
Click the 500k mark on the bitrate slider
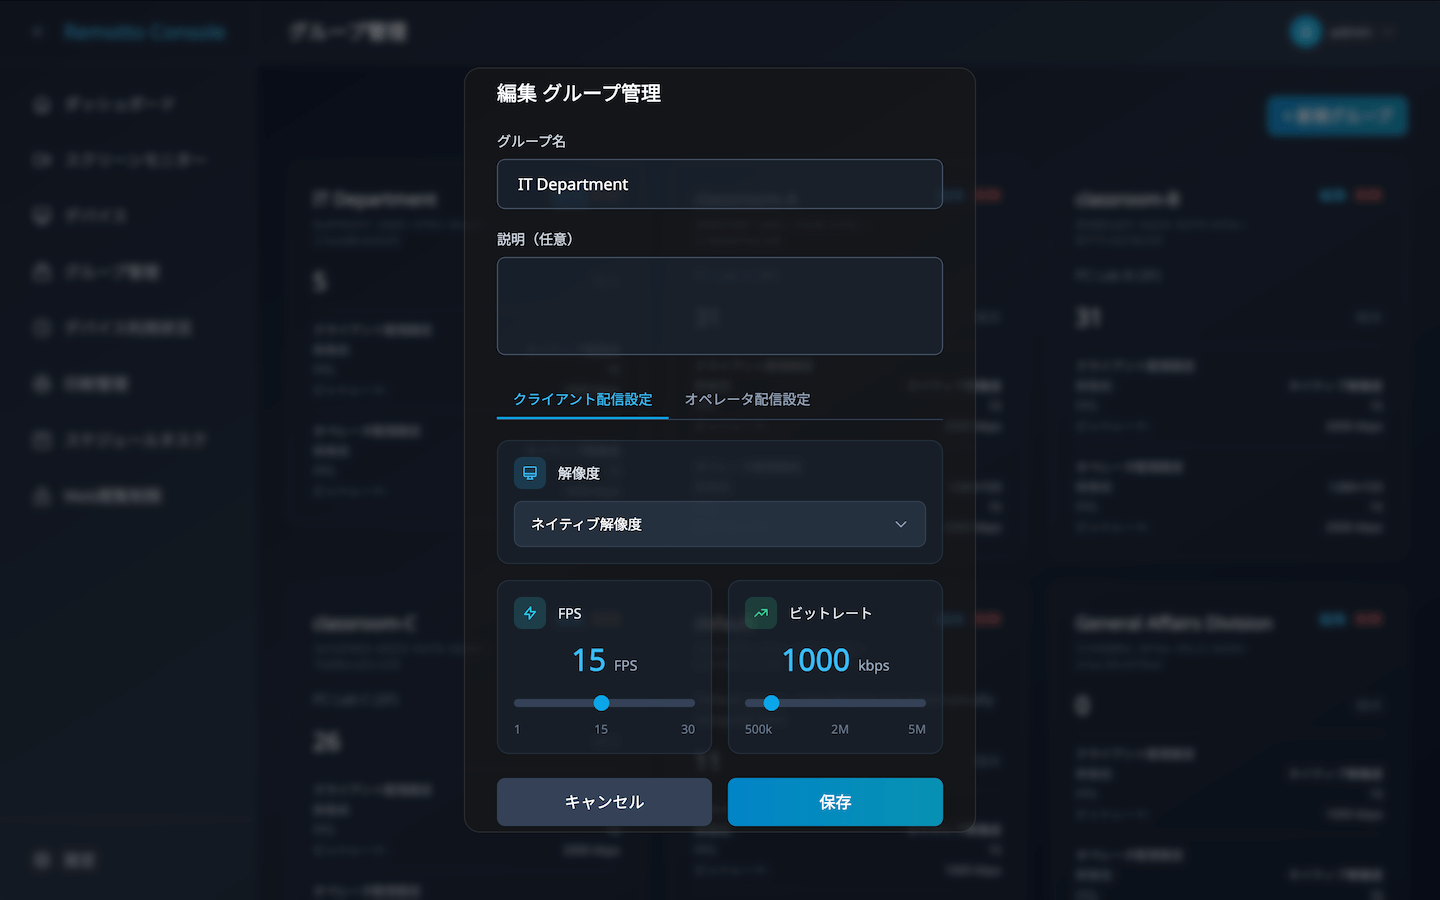click(x=758, y=729)
